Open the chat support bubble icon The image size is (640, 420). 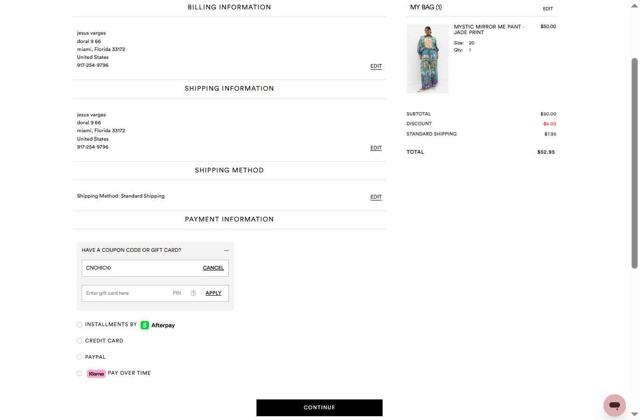[x=614, y=405]
